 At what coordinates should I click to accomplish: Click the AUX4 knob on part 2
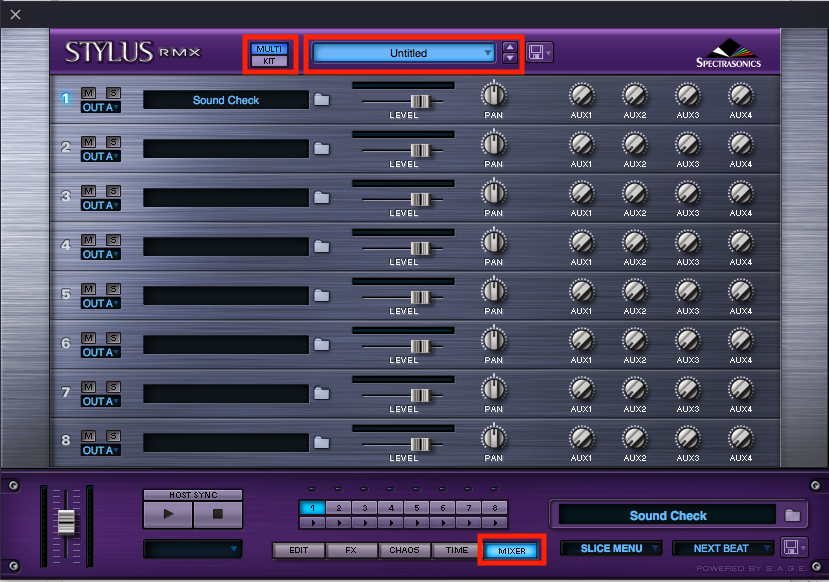click(741, 144)
